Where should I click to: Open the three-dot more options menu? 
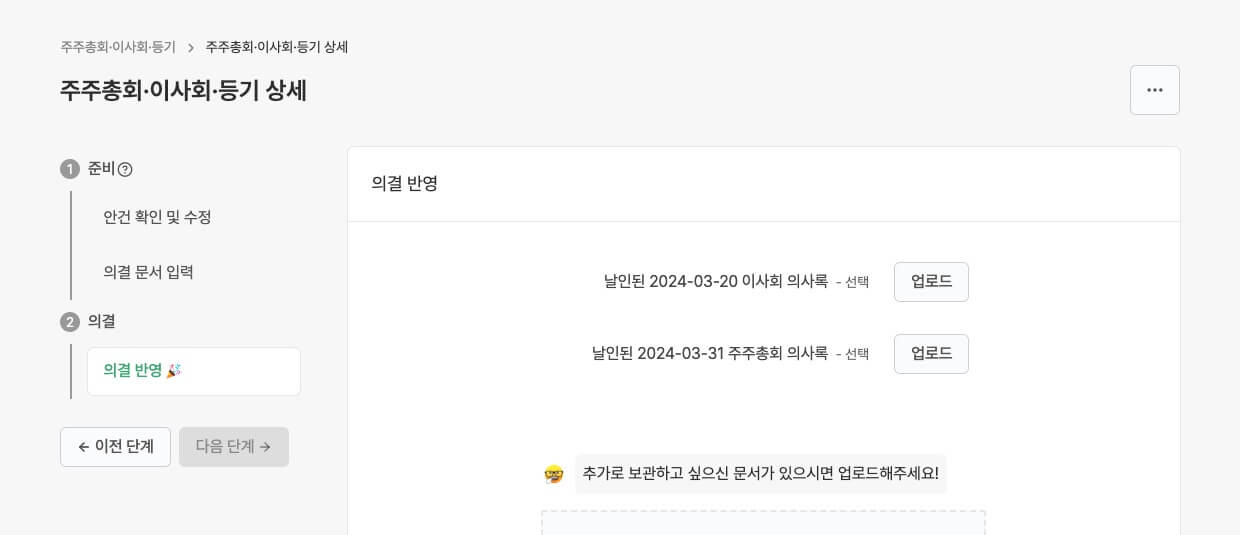(x=1154, y=90)
